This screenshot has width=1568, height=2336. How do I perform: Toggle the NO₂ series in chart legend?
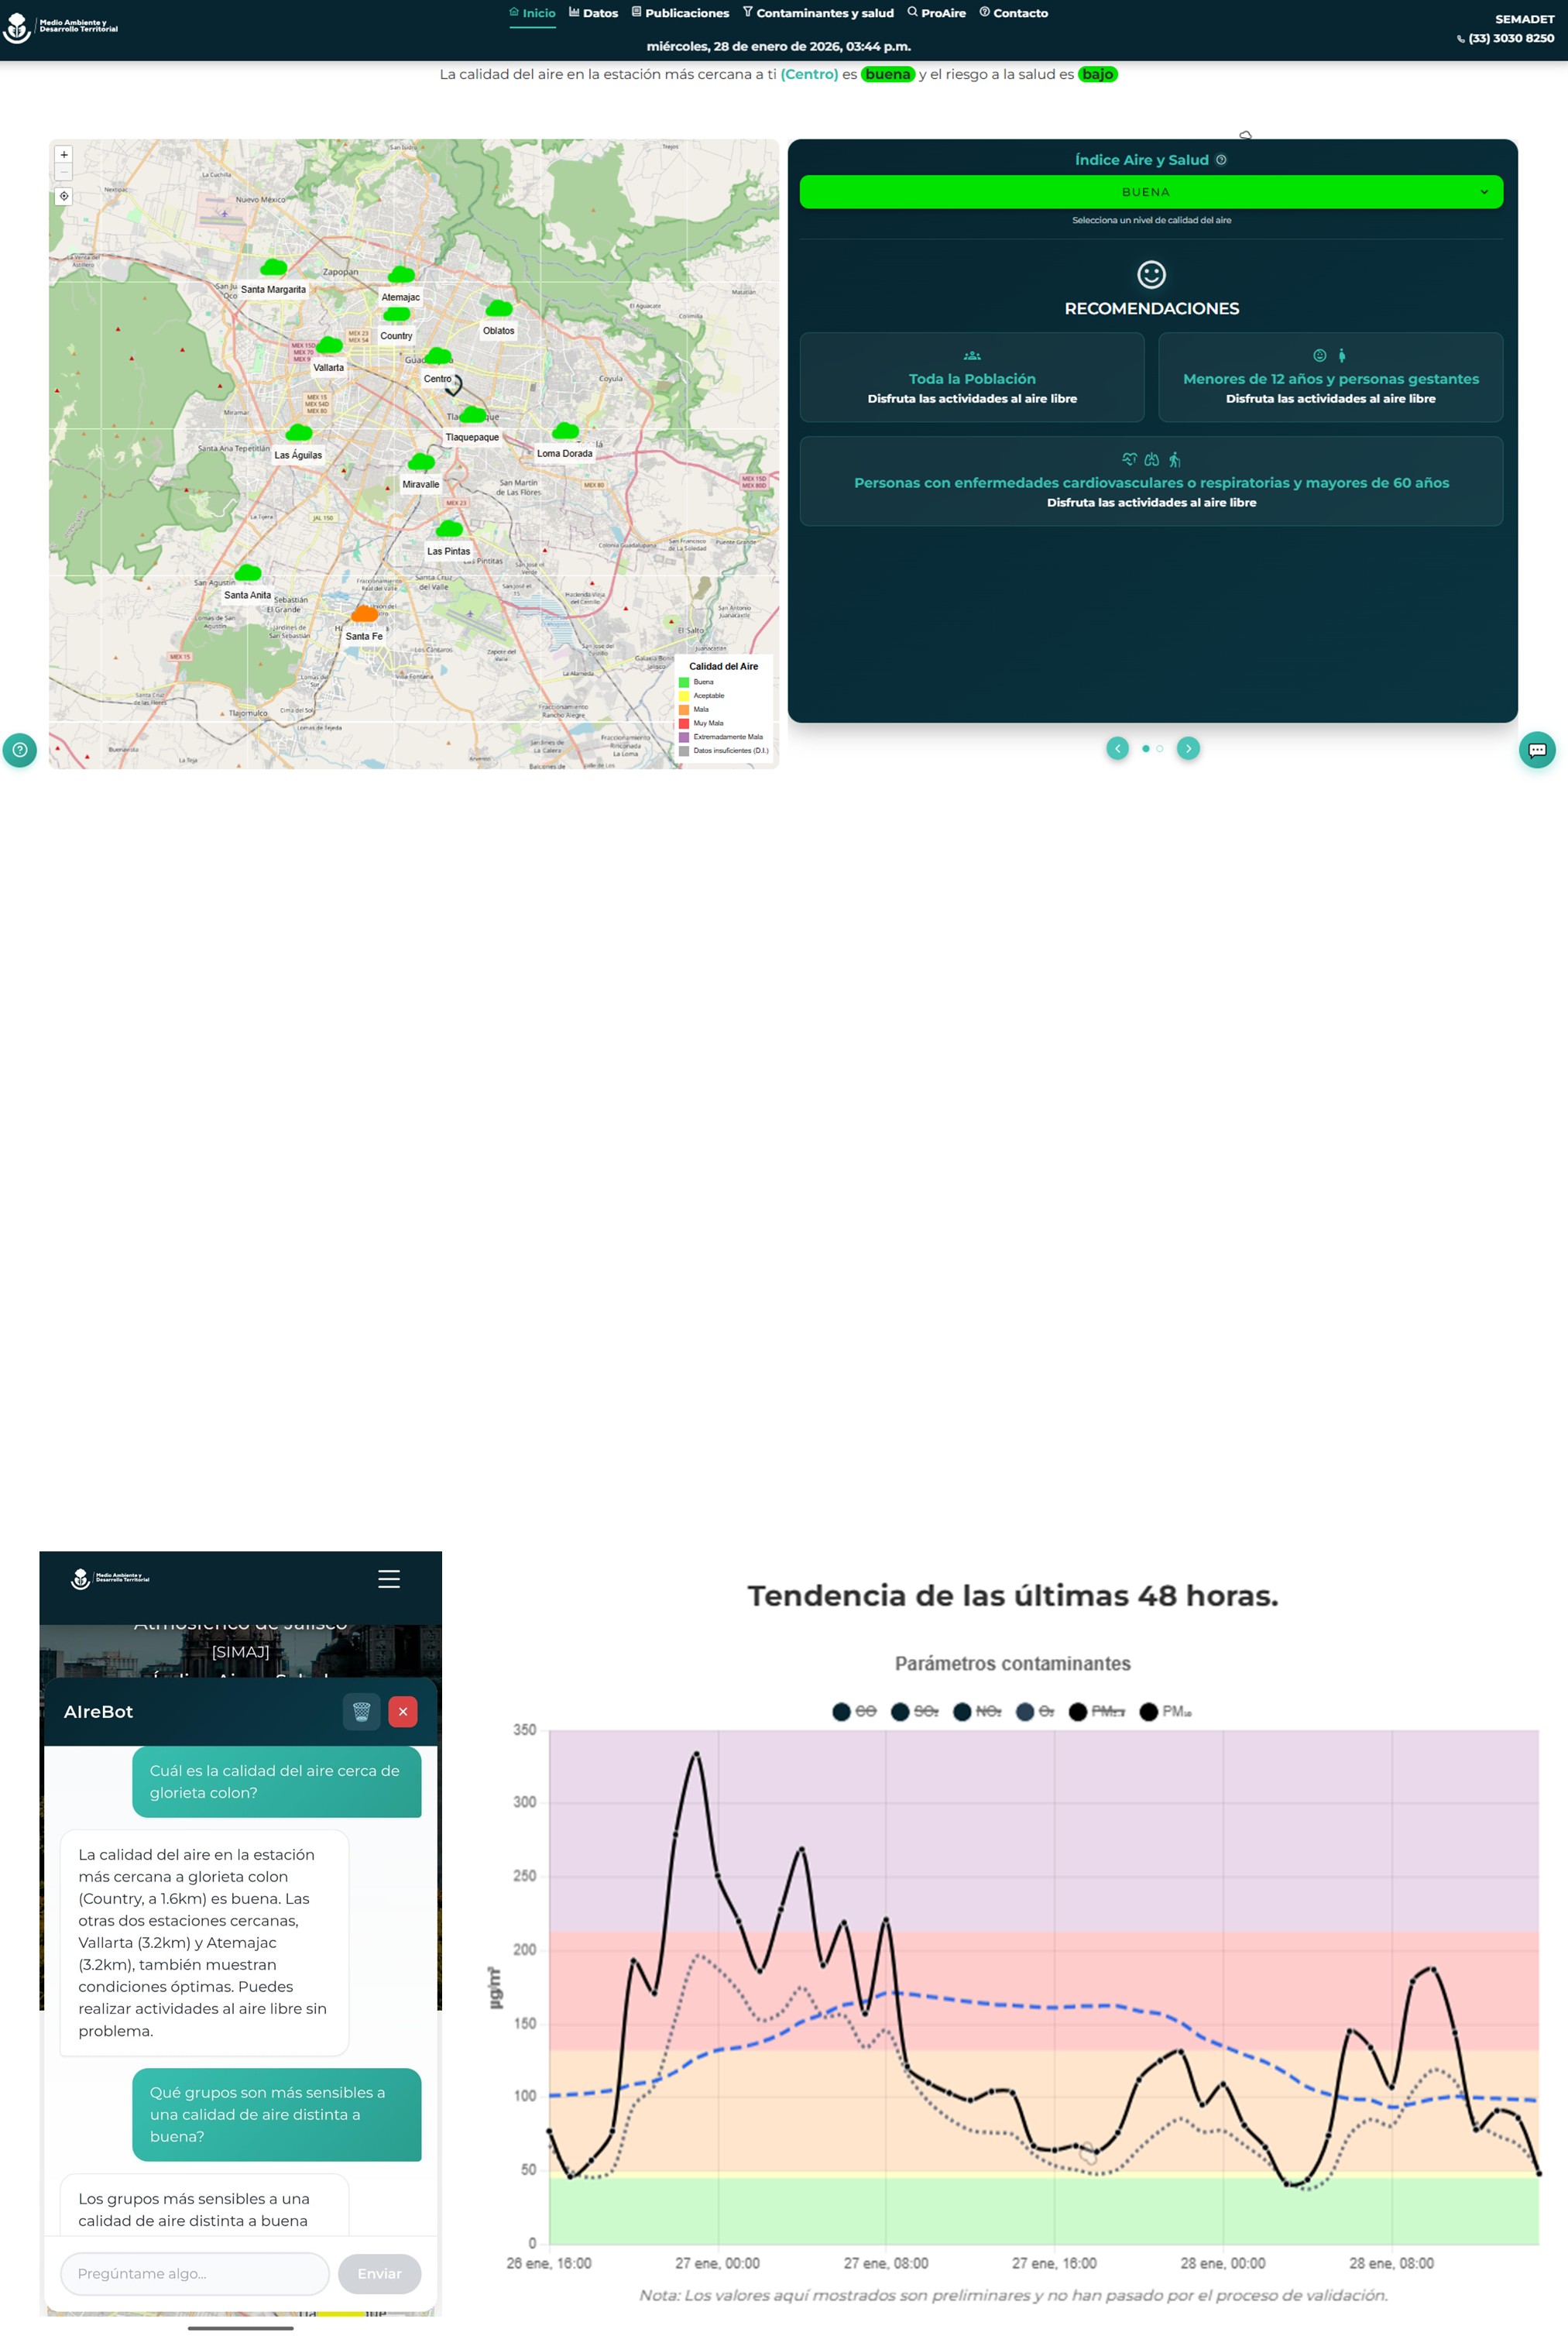[977, 1711]
